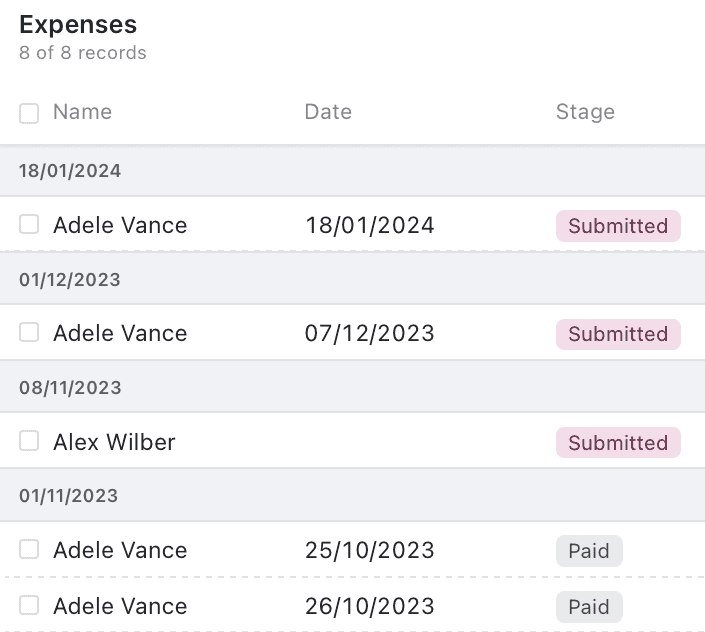The height and width of the screenshot is (632, 705).
Task: Check the Adele Vance row dated 18/01/2024
Action: [x=29, y=225]
